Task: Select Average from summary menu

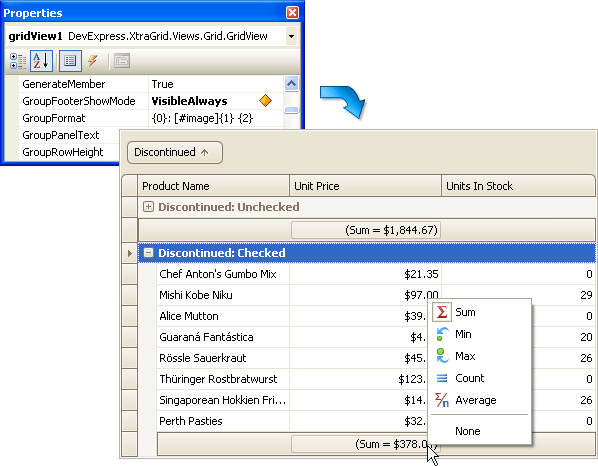Action: [x=476, y=400]
